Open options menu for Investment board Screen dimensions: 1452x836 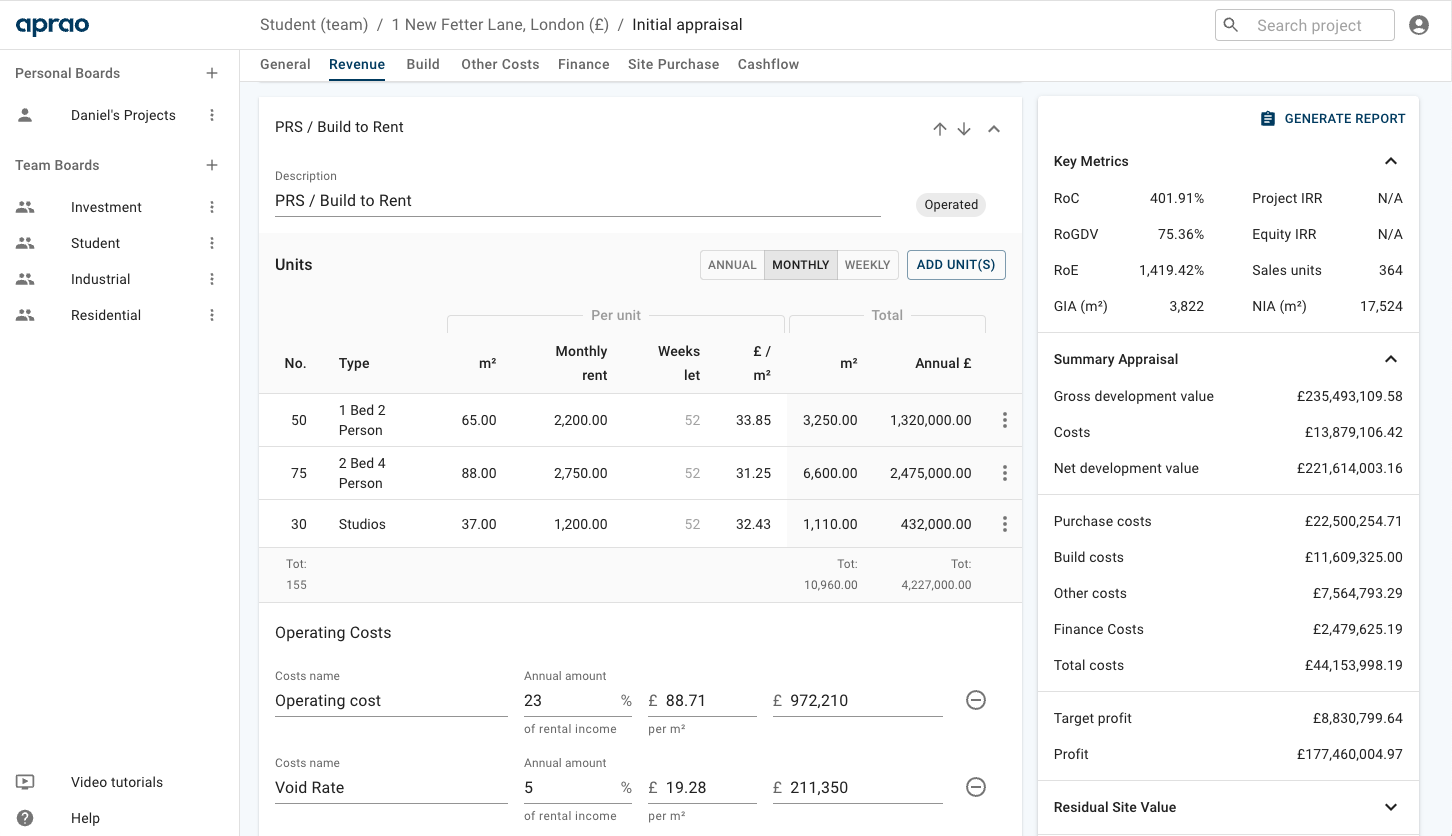point(212,207)
